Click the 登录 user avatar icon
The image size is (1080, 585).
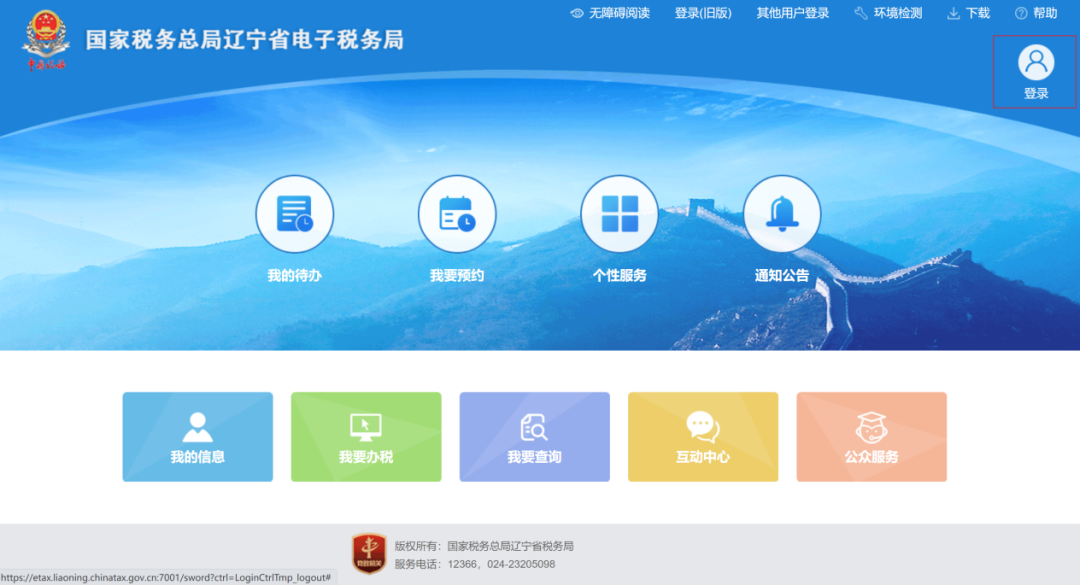point(1036,63)
